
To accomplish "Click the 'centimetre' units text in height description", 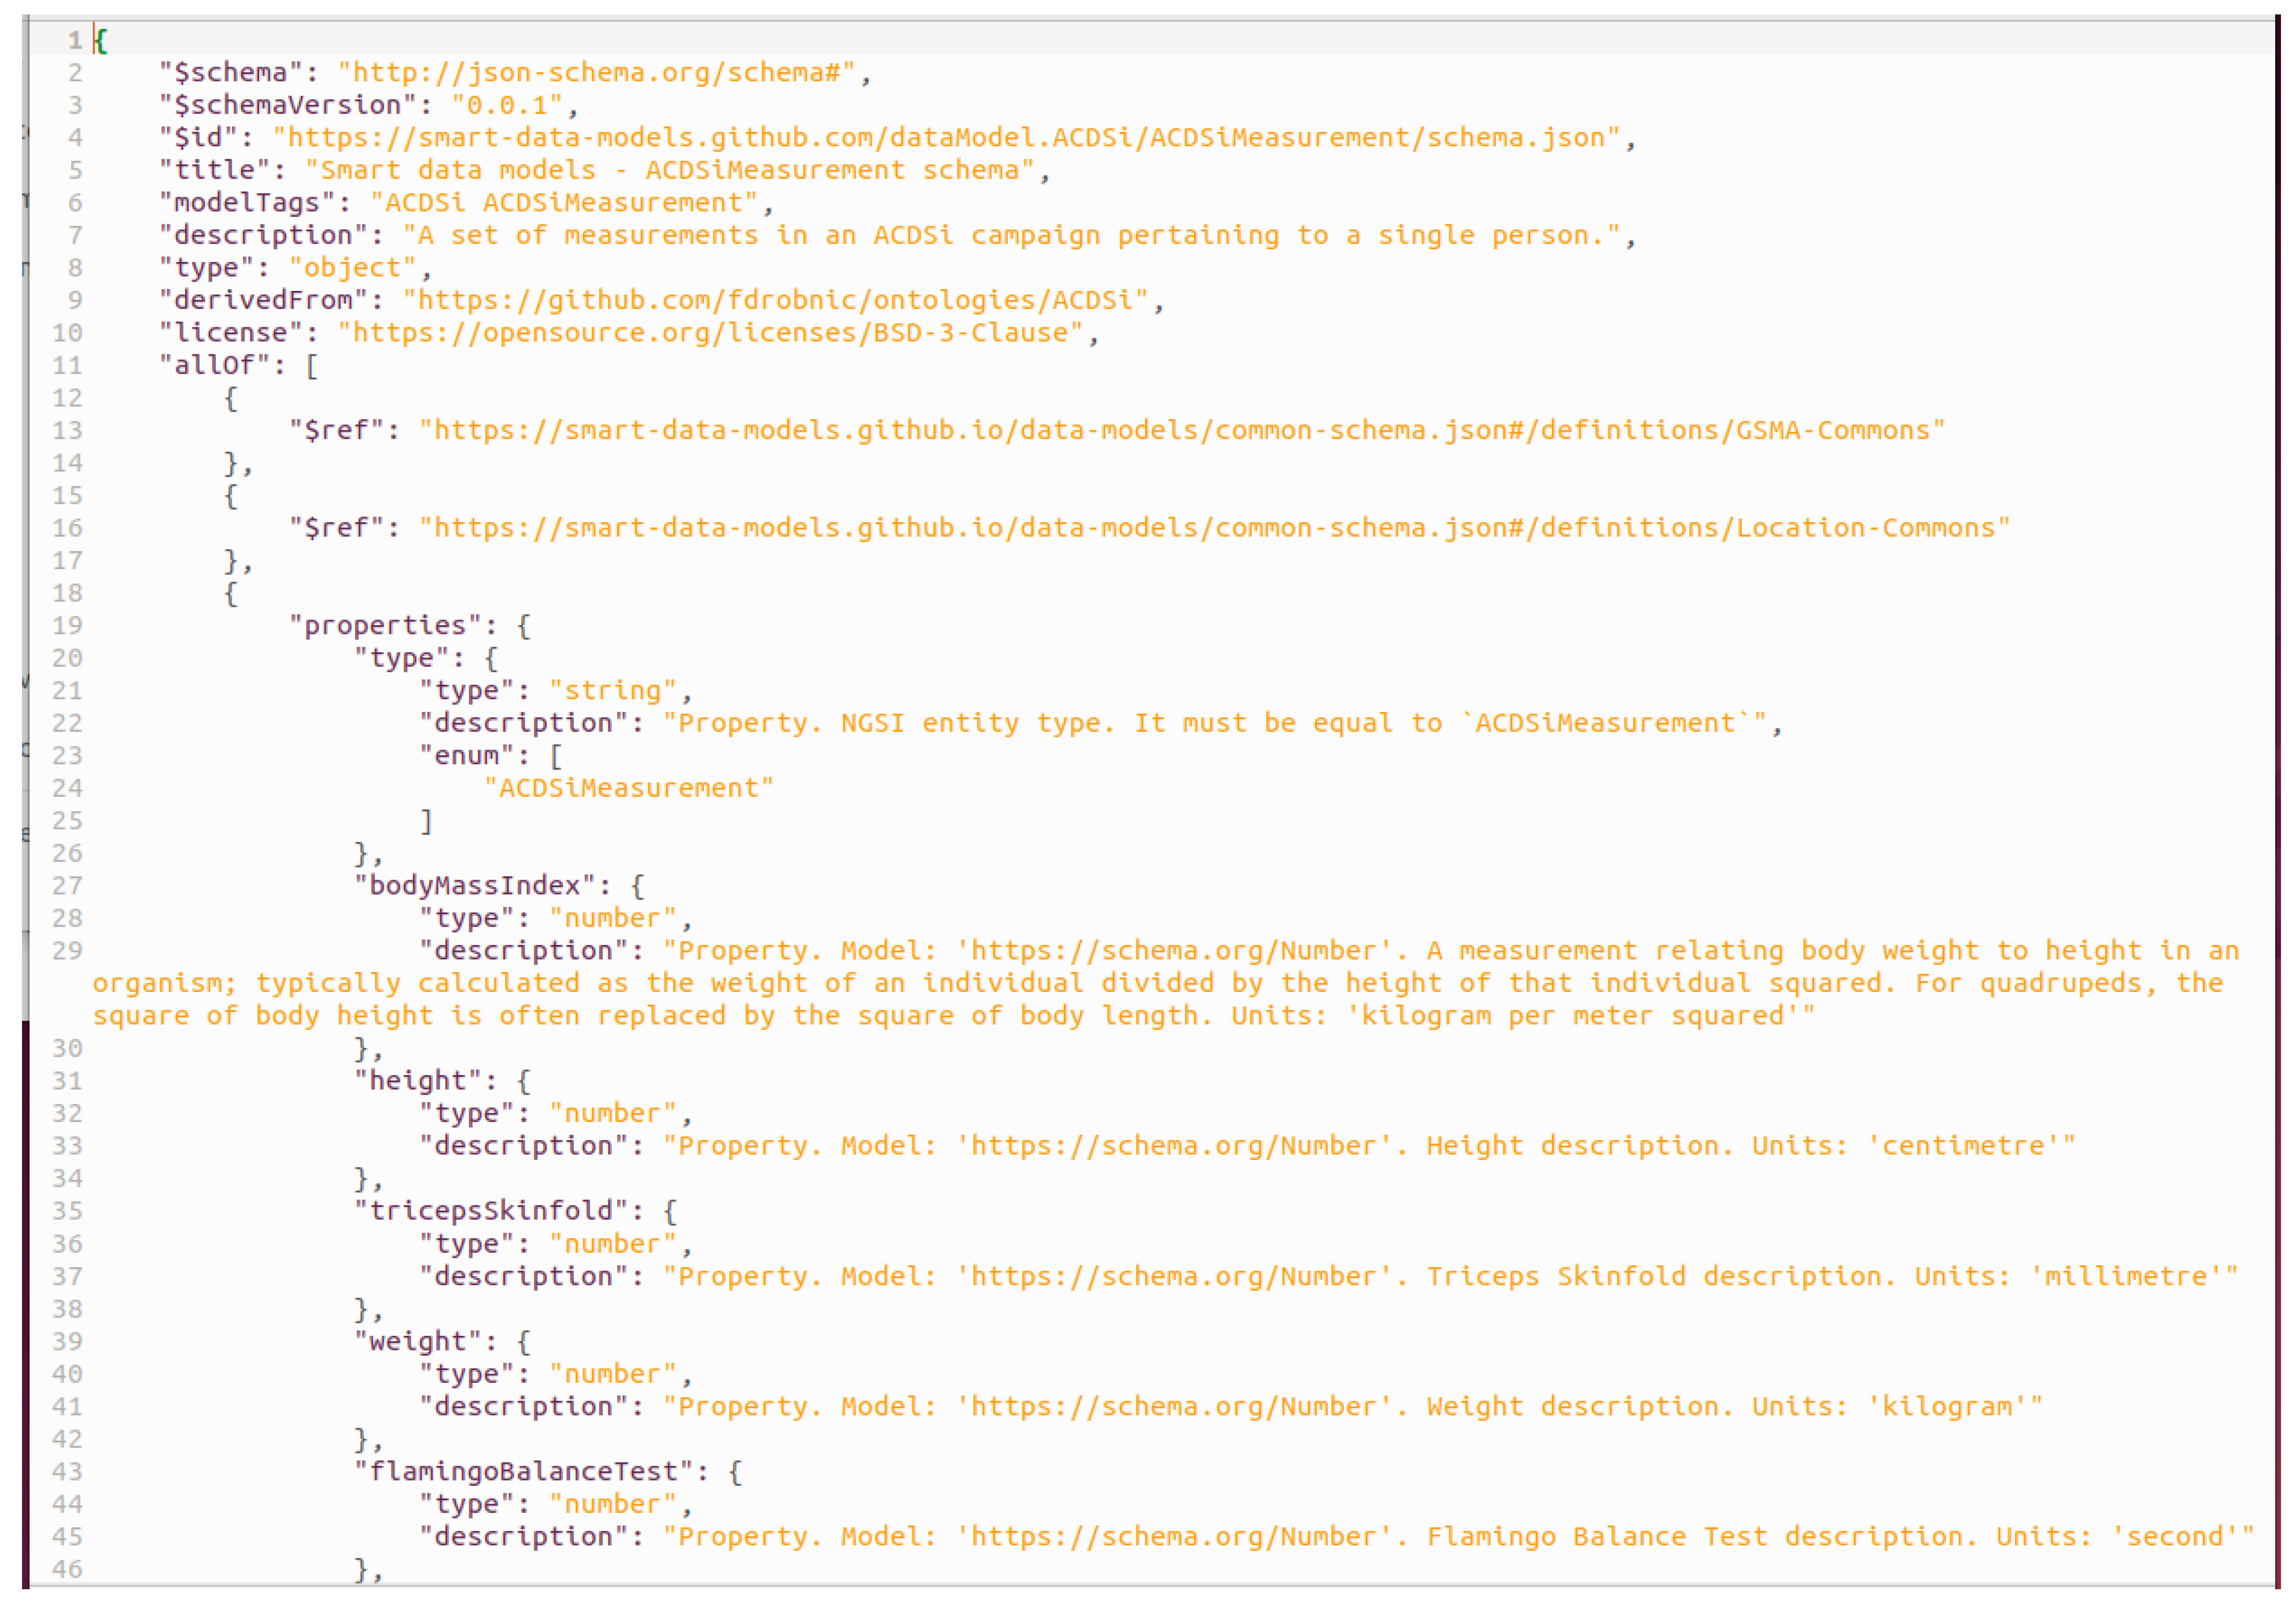I will pos(1962,1146).
